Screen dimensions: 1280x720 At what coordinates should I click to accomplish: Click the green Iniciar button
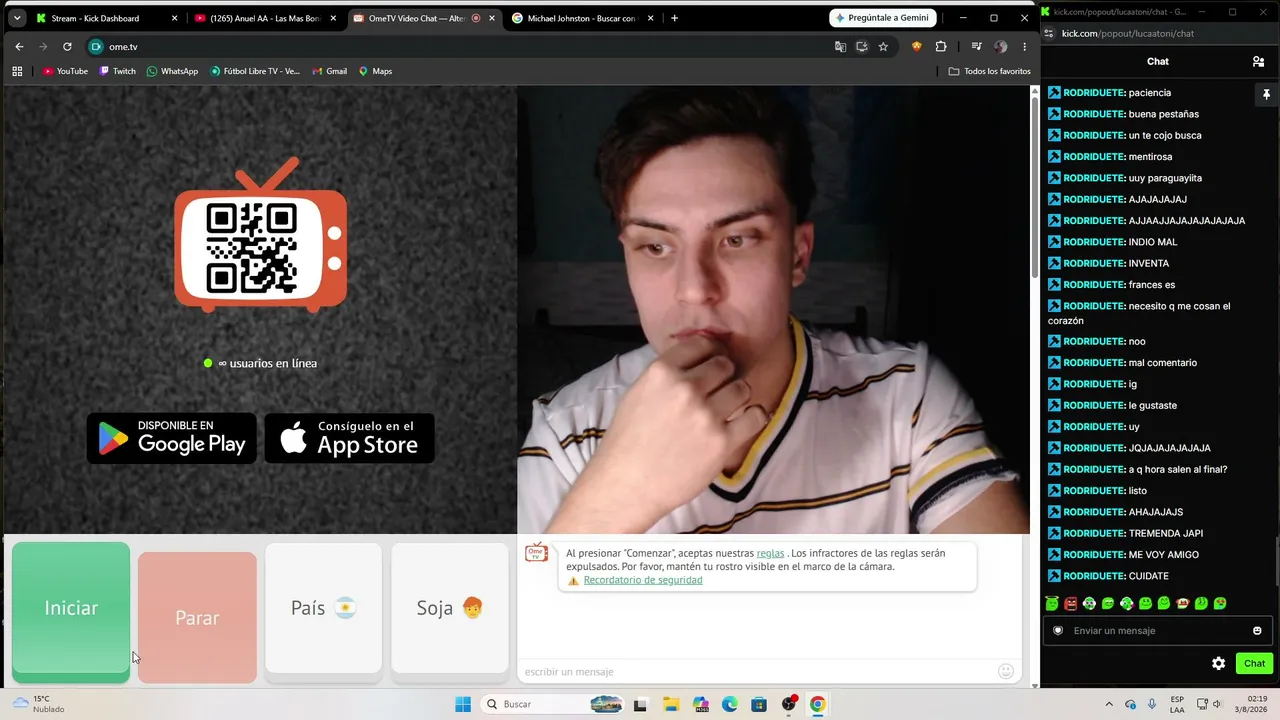(71, 612)
